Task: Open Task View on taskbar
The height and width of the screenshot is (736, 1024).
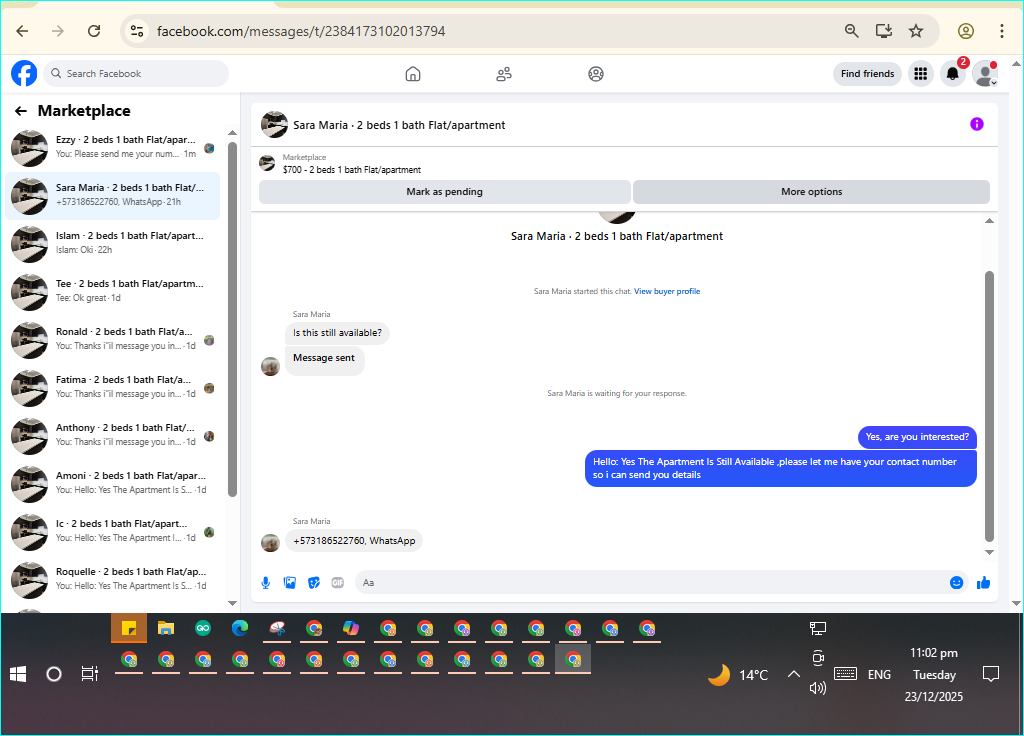Action: point(89,673)
